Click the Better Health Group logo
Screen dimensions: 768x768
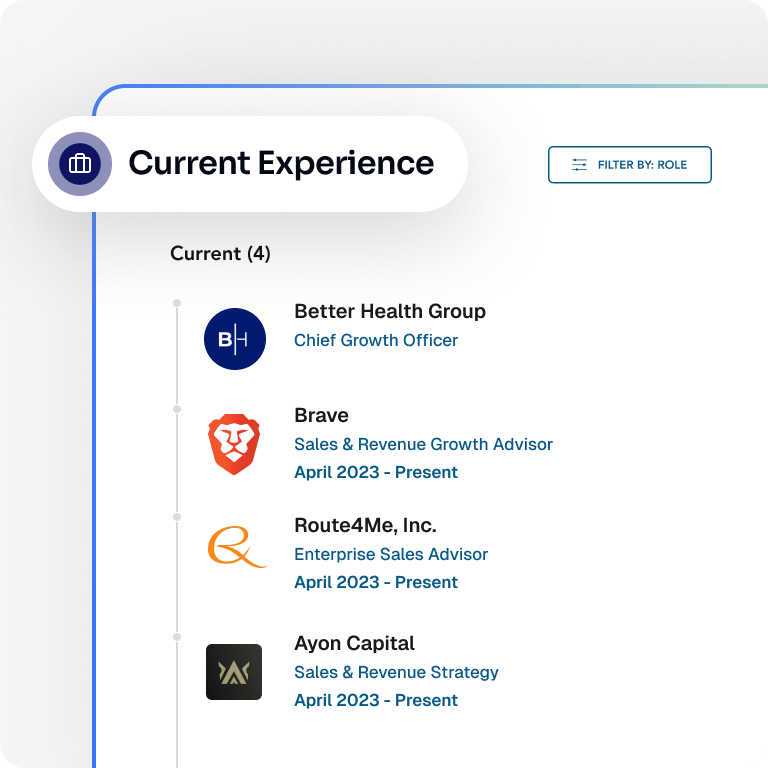(234, 340)
